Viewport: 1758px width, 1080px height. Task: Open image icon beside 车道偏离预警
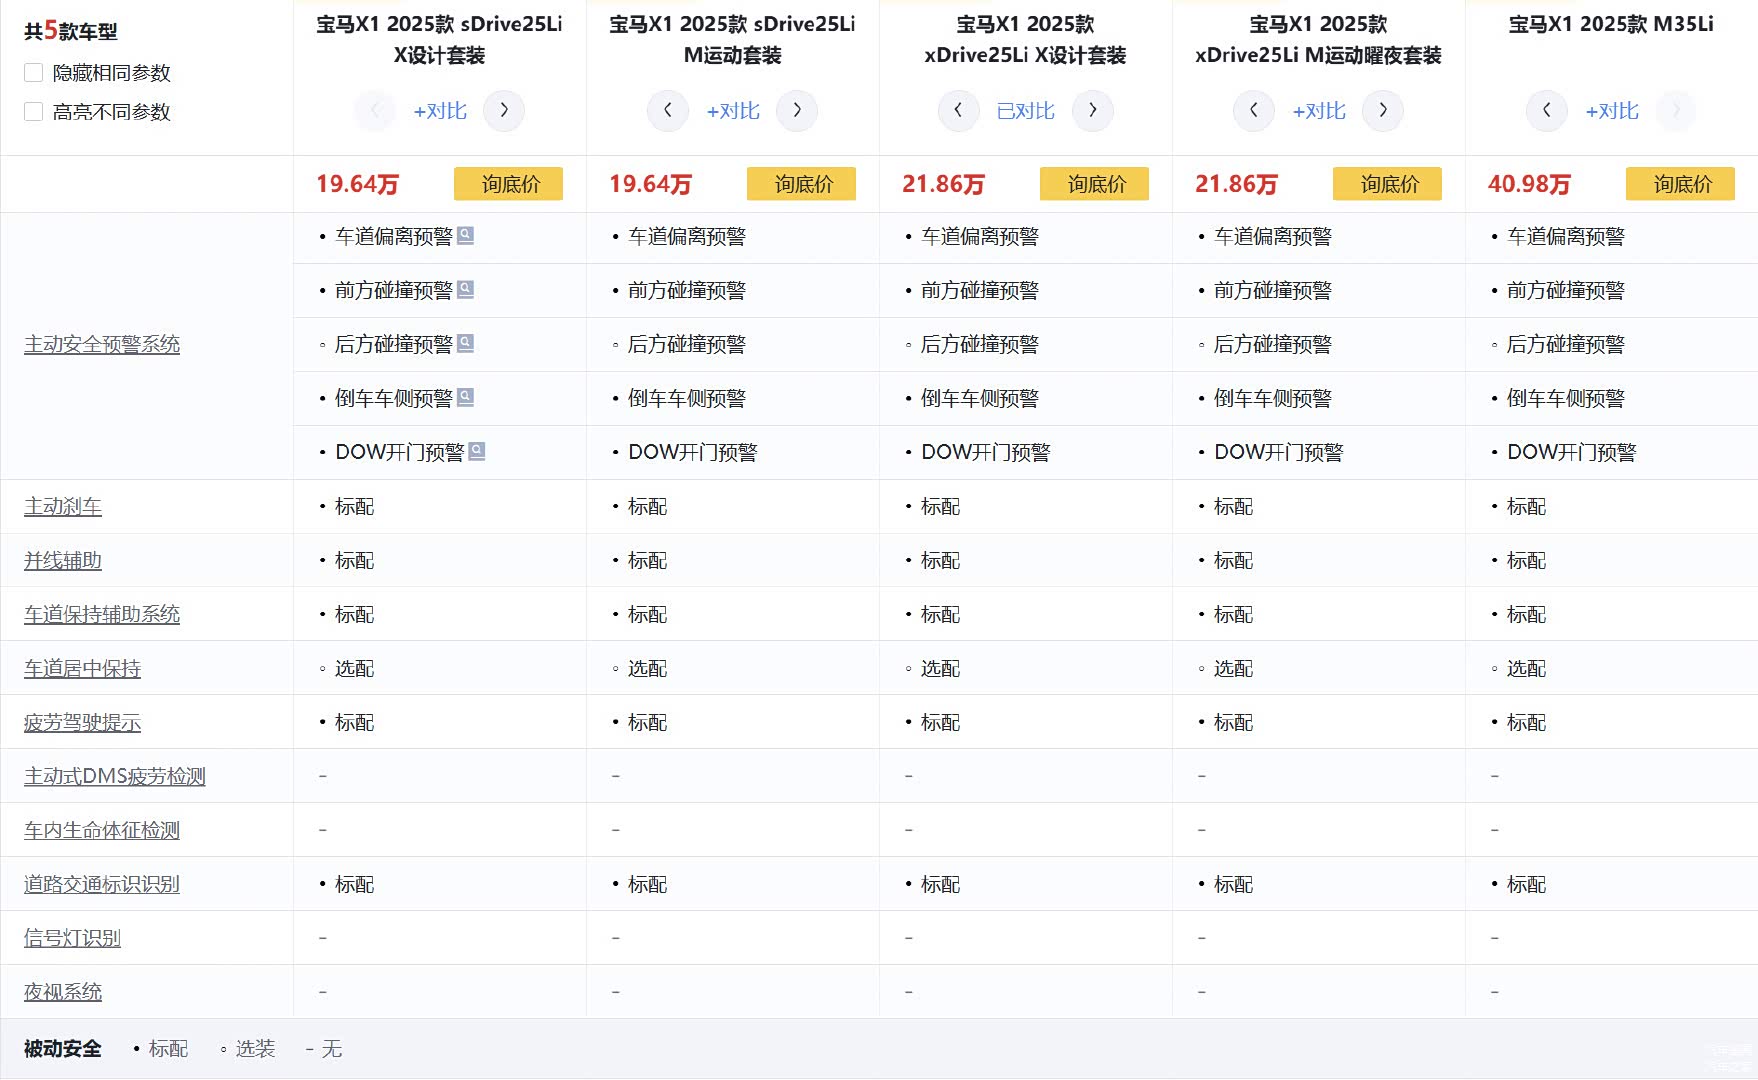[x=465, y=236]
